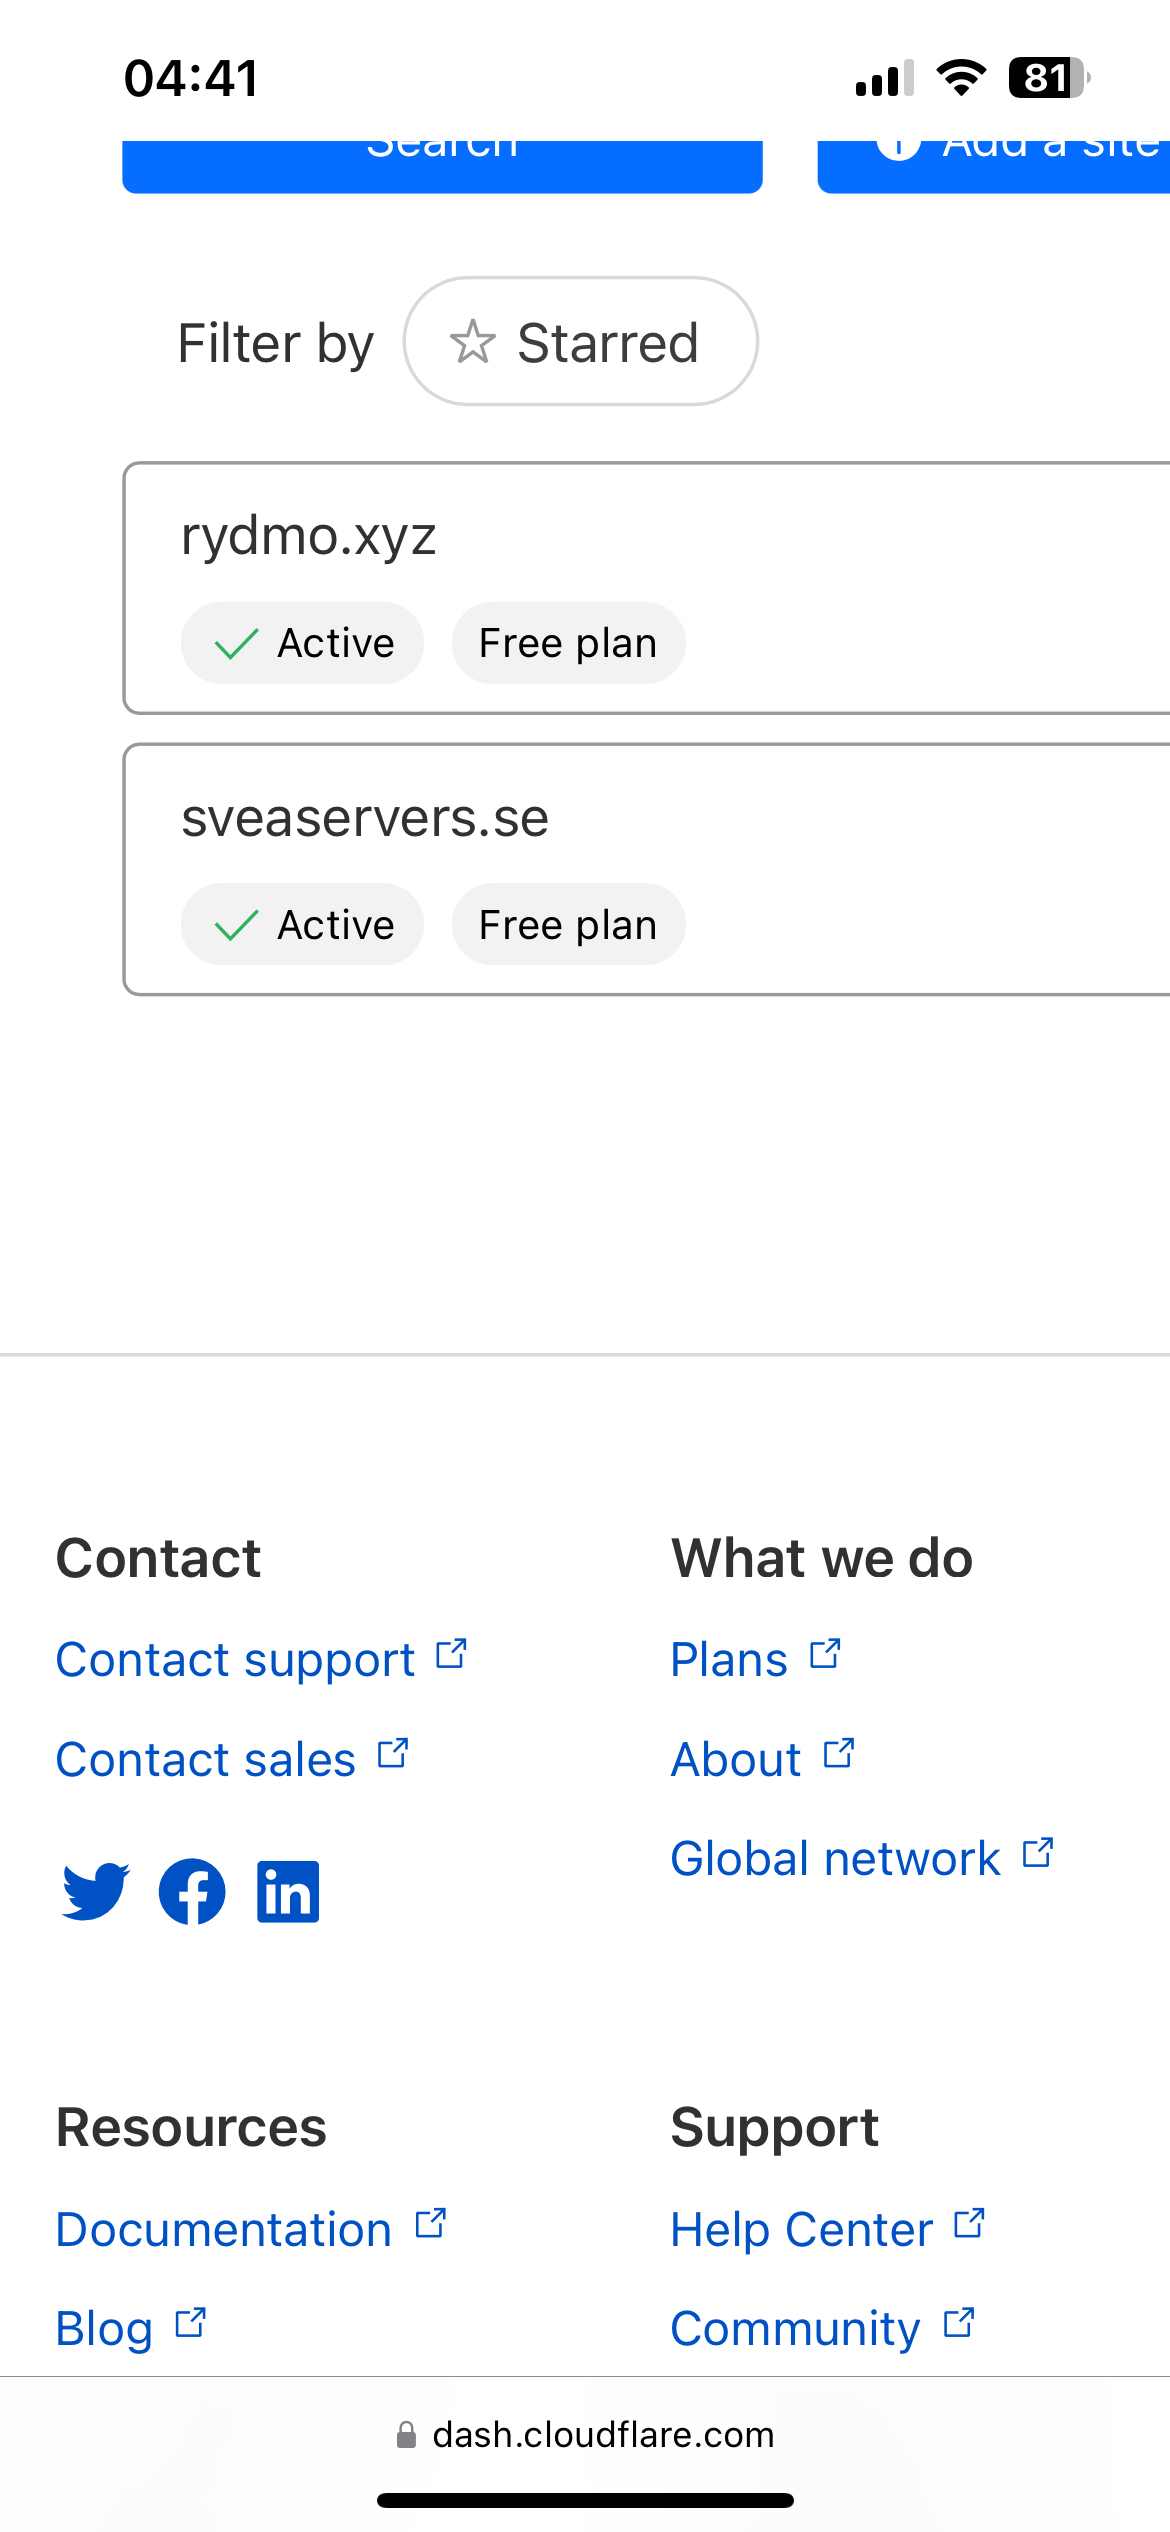Image resolution: width=1170 pixels, height=2532 pixels.
Task: Open Cloudflare's LinkedIn page
Action: pos(288,1891)
